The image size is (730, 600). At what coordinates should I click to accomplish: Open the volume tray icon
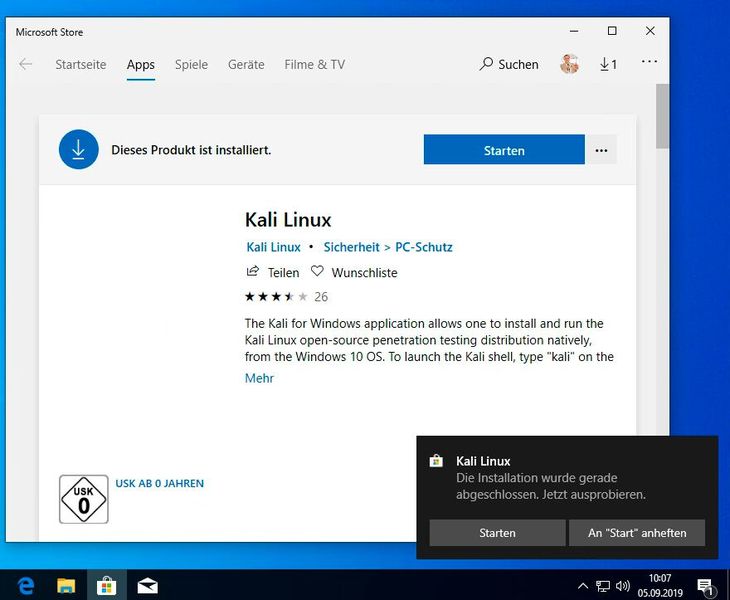622,586
